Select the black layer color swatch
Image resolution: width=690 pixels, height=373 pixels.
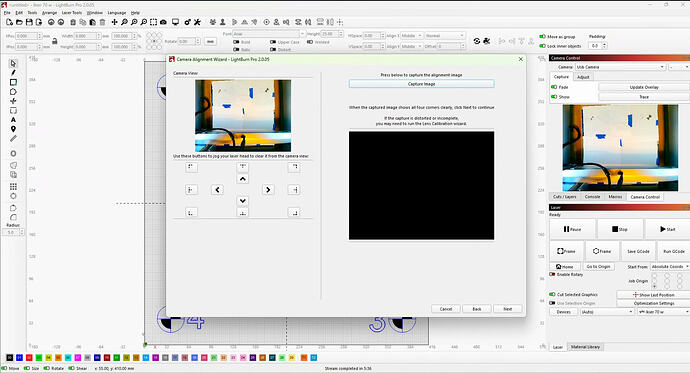click(x=9, y=358)
